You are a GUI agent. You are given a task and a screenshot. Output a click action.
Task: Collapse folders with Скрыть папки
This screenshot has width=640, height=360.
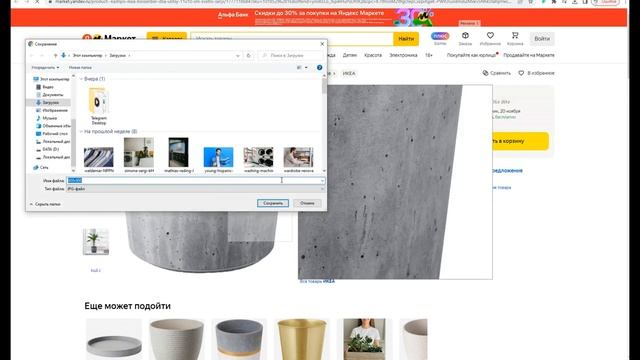[45, 204]
